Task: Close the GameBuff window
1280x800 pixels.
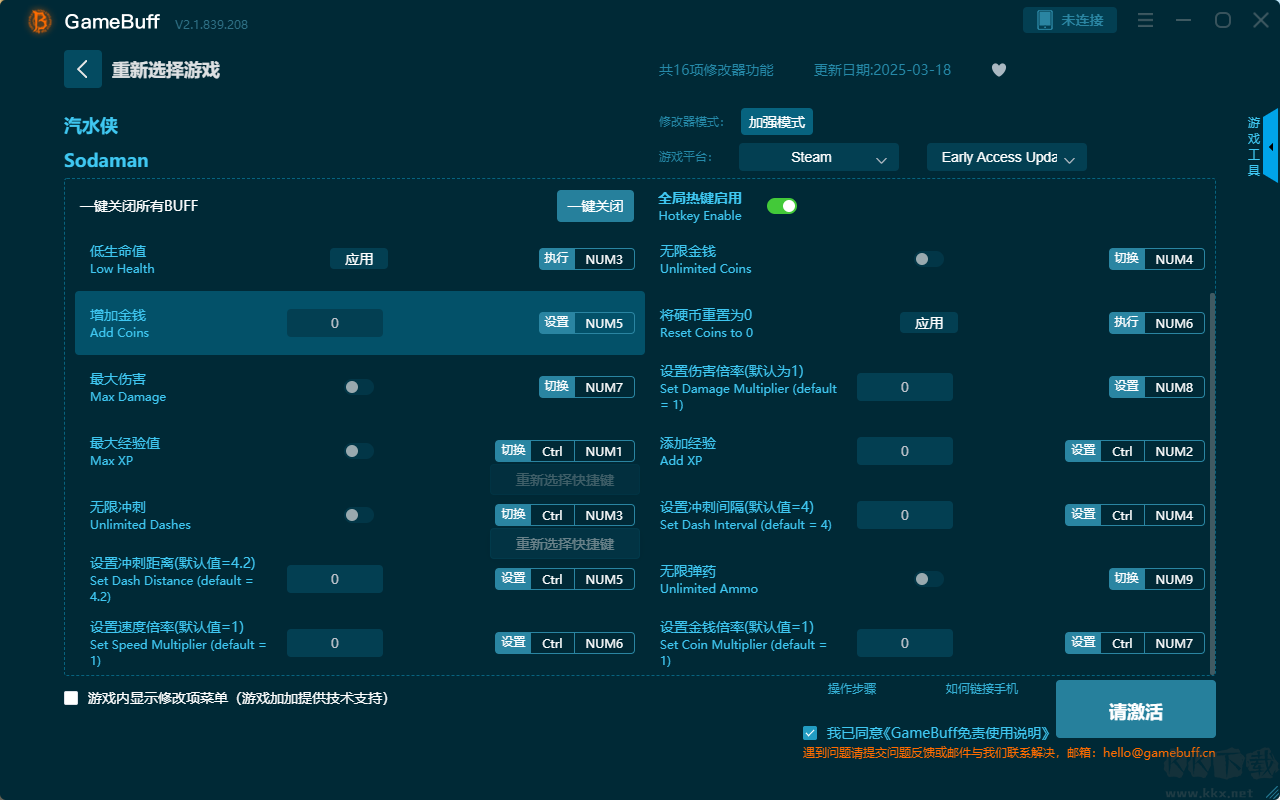Action: point(1260,20)
